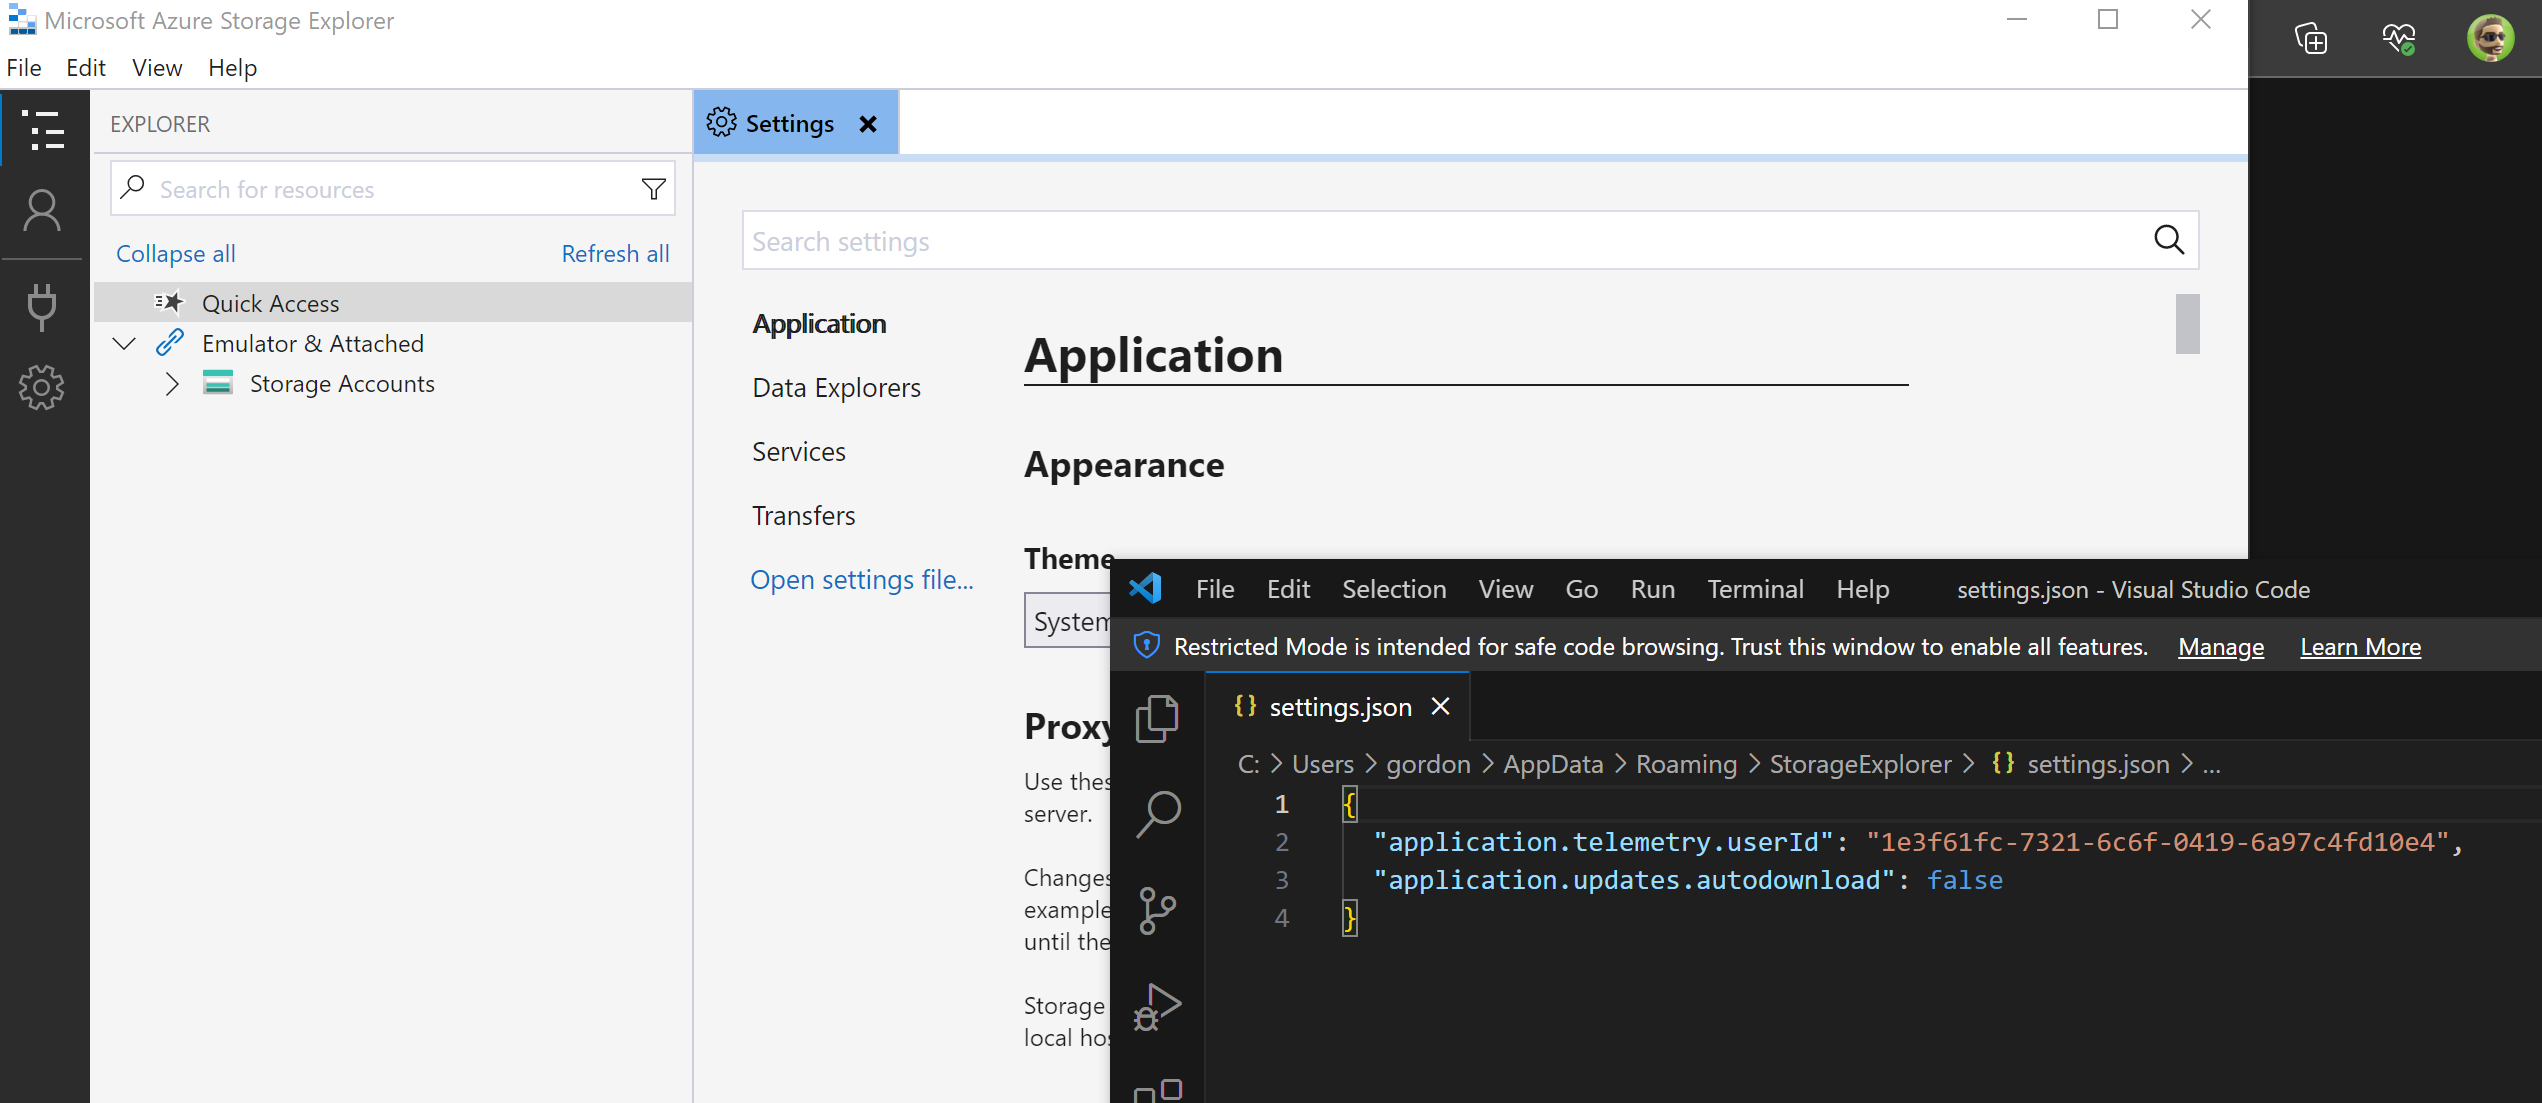The image size is (2542, 1103).
Task: Open Run and Debug in VS Code
Action: pyautogui.click(x=1158, y=1007)
